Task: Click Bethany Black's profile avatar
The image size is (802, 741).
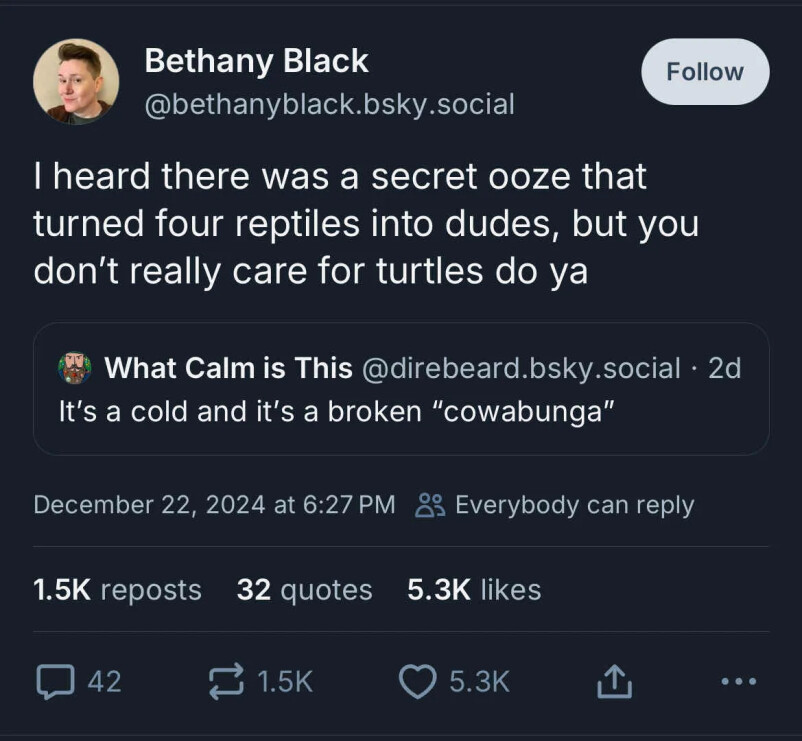Action: (x=76, y=81)
